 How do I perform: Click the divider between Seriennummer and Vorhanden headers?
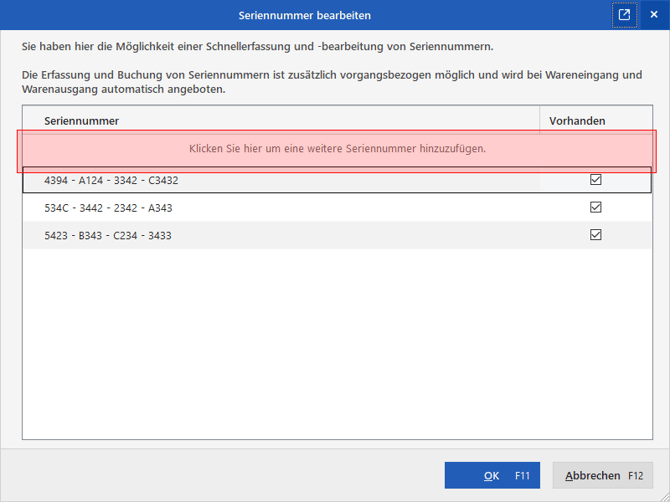coord(540,120)
